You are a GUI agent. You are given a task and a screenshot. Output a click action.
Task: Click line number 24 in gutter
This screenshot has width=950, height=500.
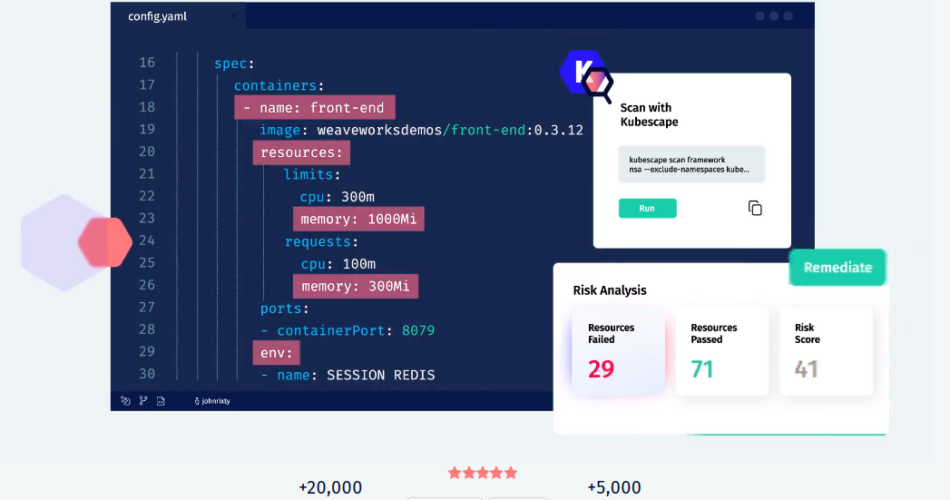pyautogui.click(x=147, y=241)
